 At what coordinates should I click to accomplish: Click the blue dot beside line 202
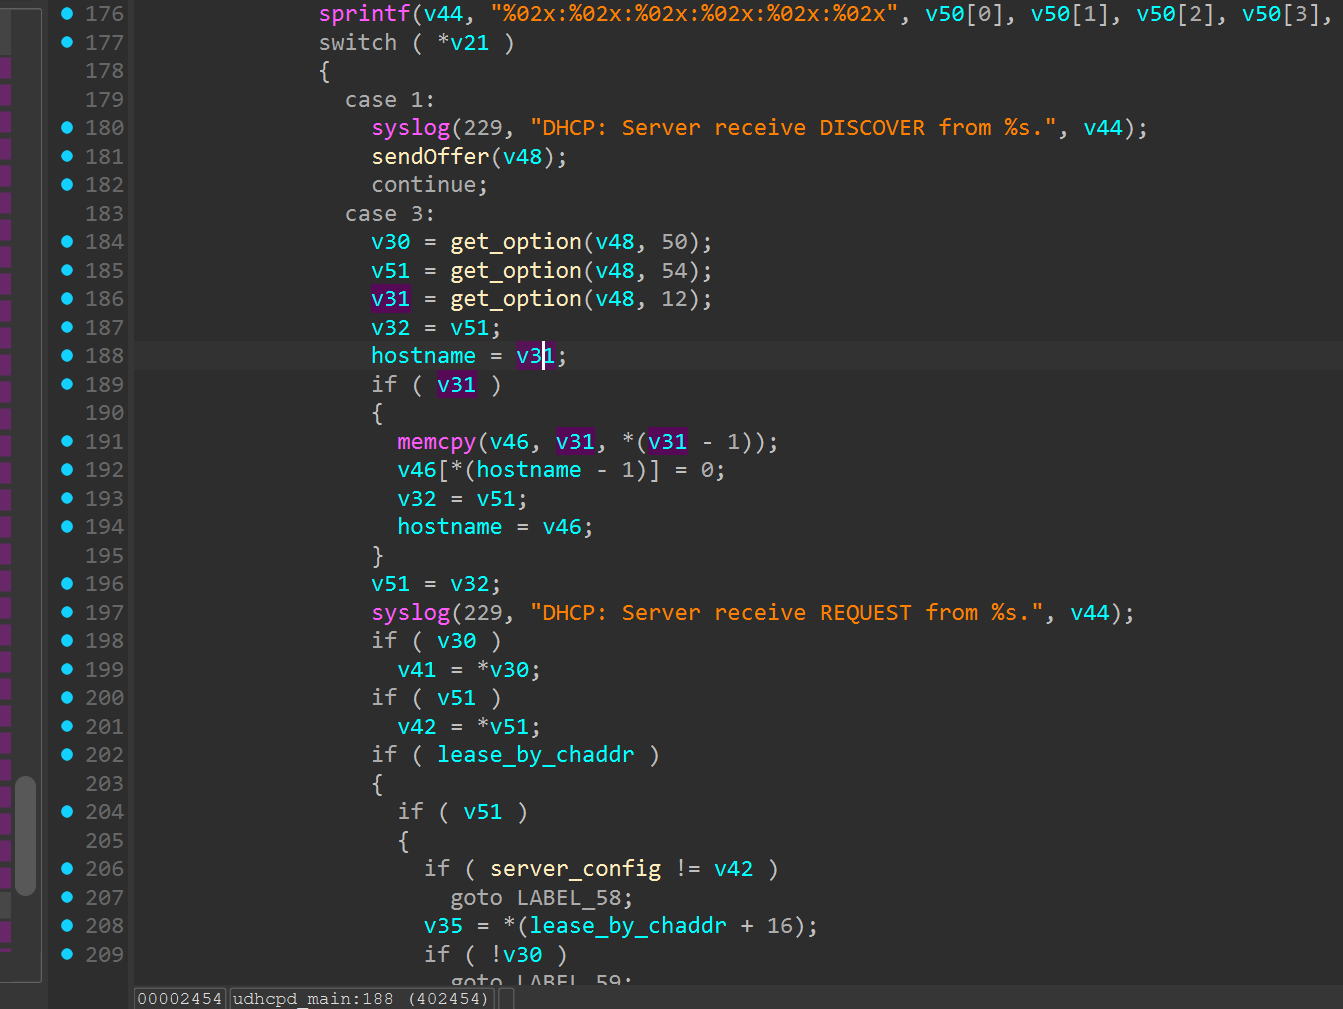[67, 755]
